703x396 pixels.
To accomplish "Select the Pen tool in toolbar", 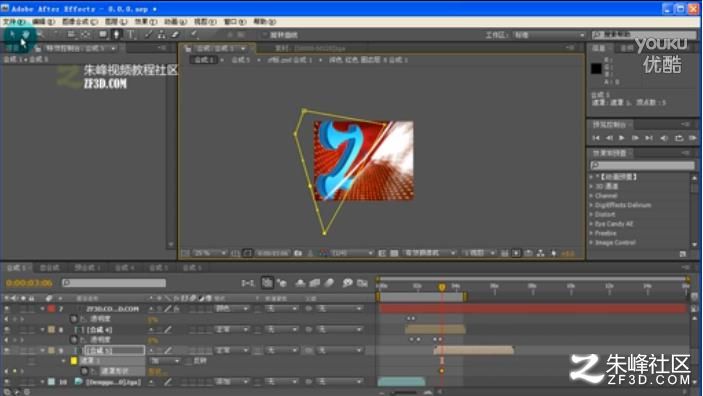I will pos(117,35).
